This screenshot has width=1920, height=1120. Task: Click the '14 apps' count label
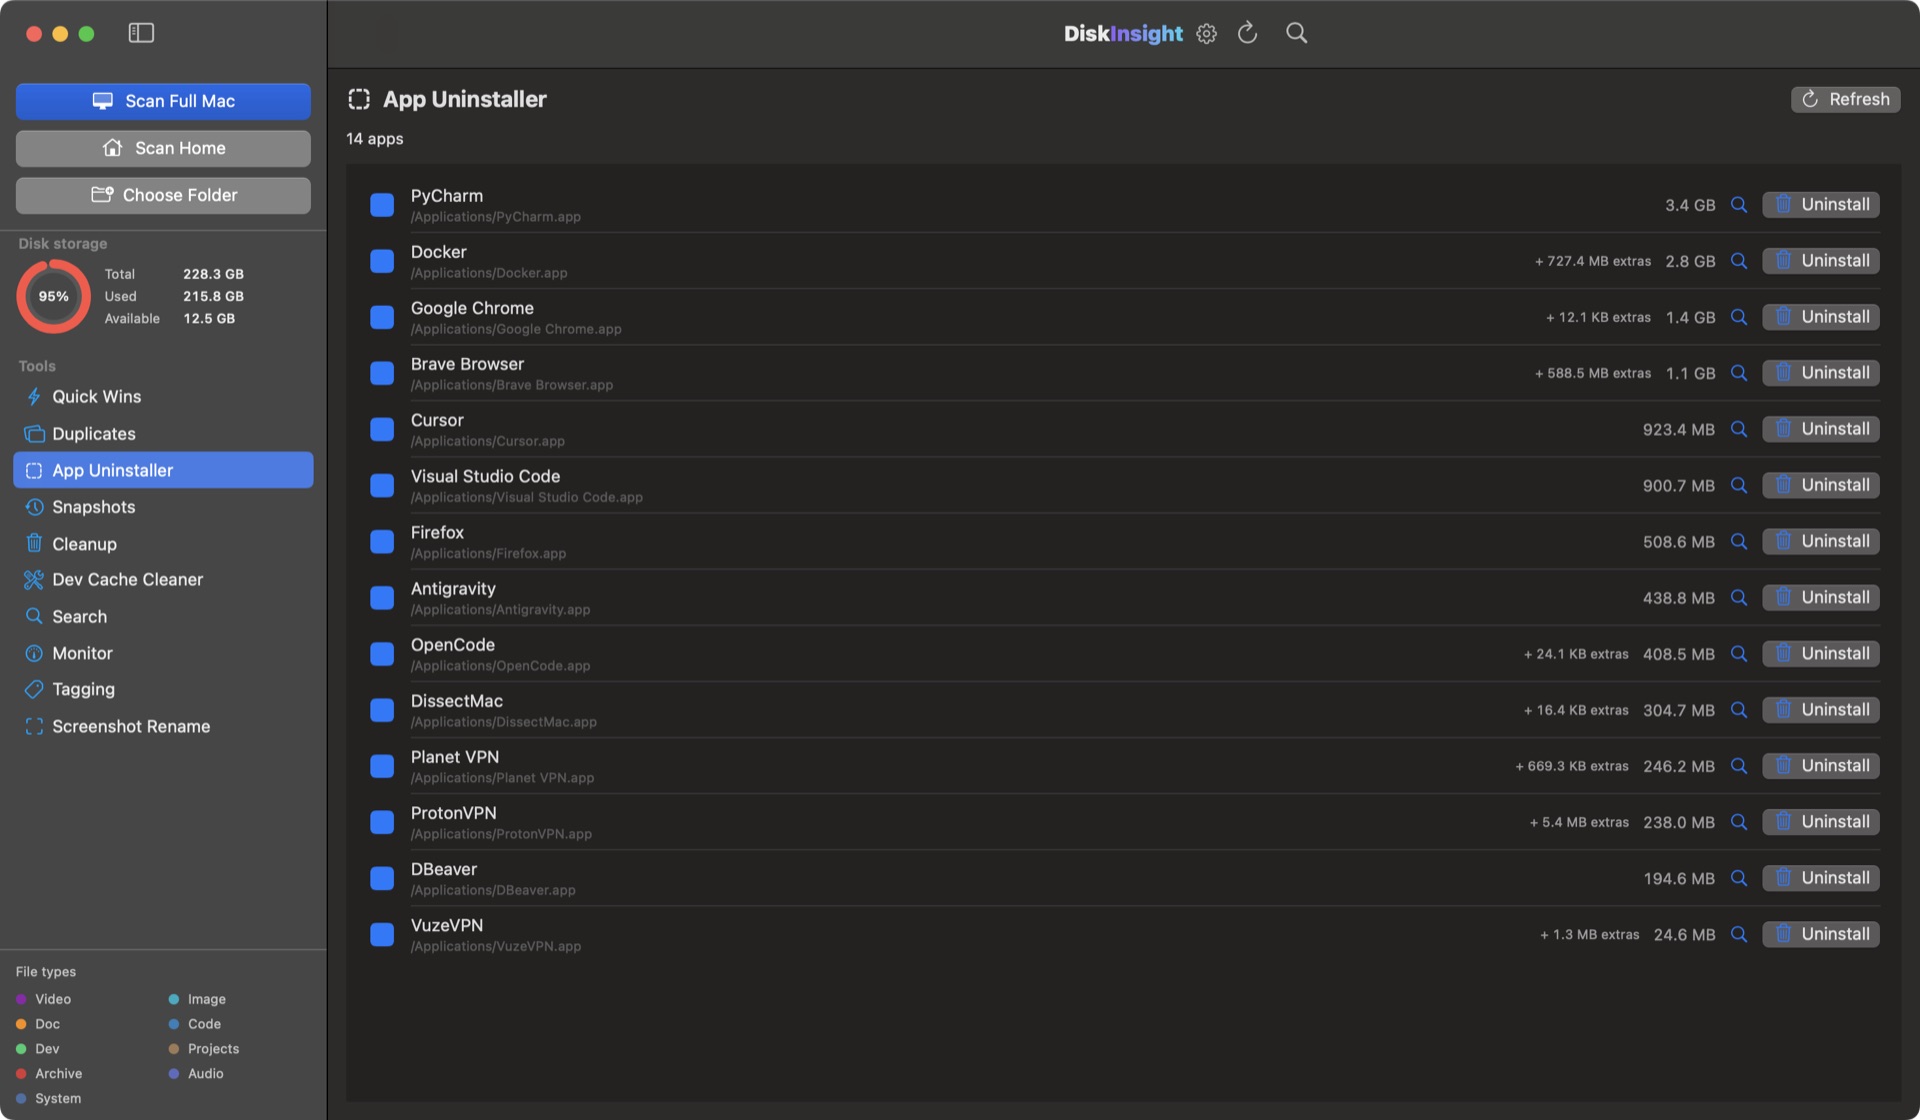[x=375, y=139]
